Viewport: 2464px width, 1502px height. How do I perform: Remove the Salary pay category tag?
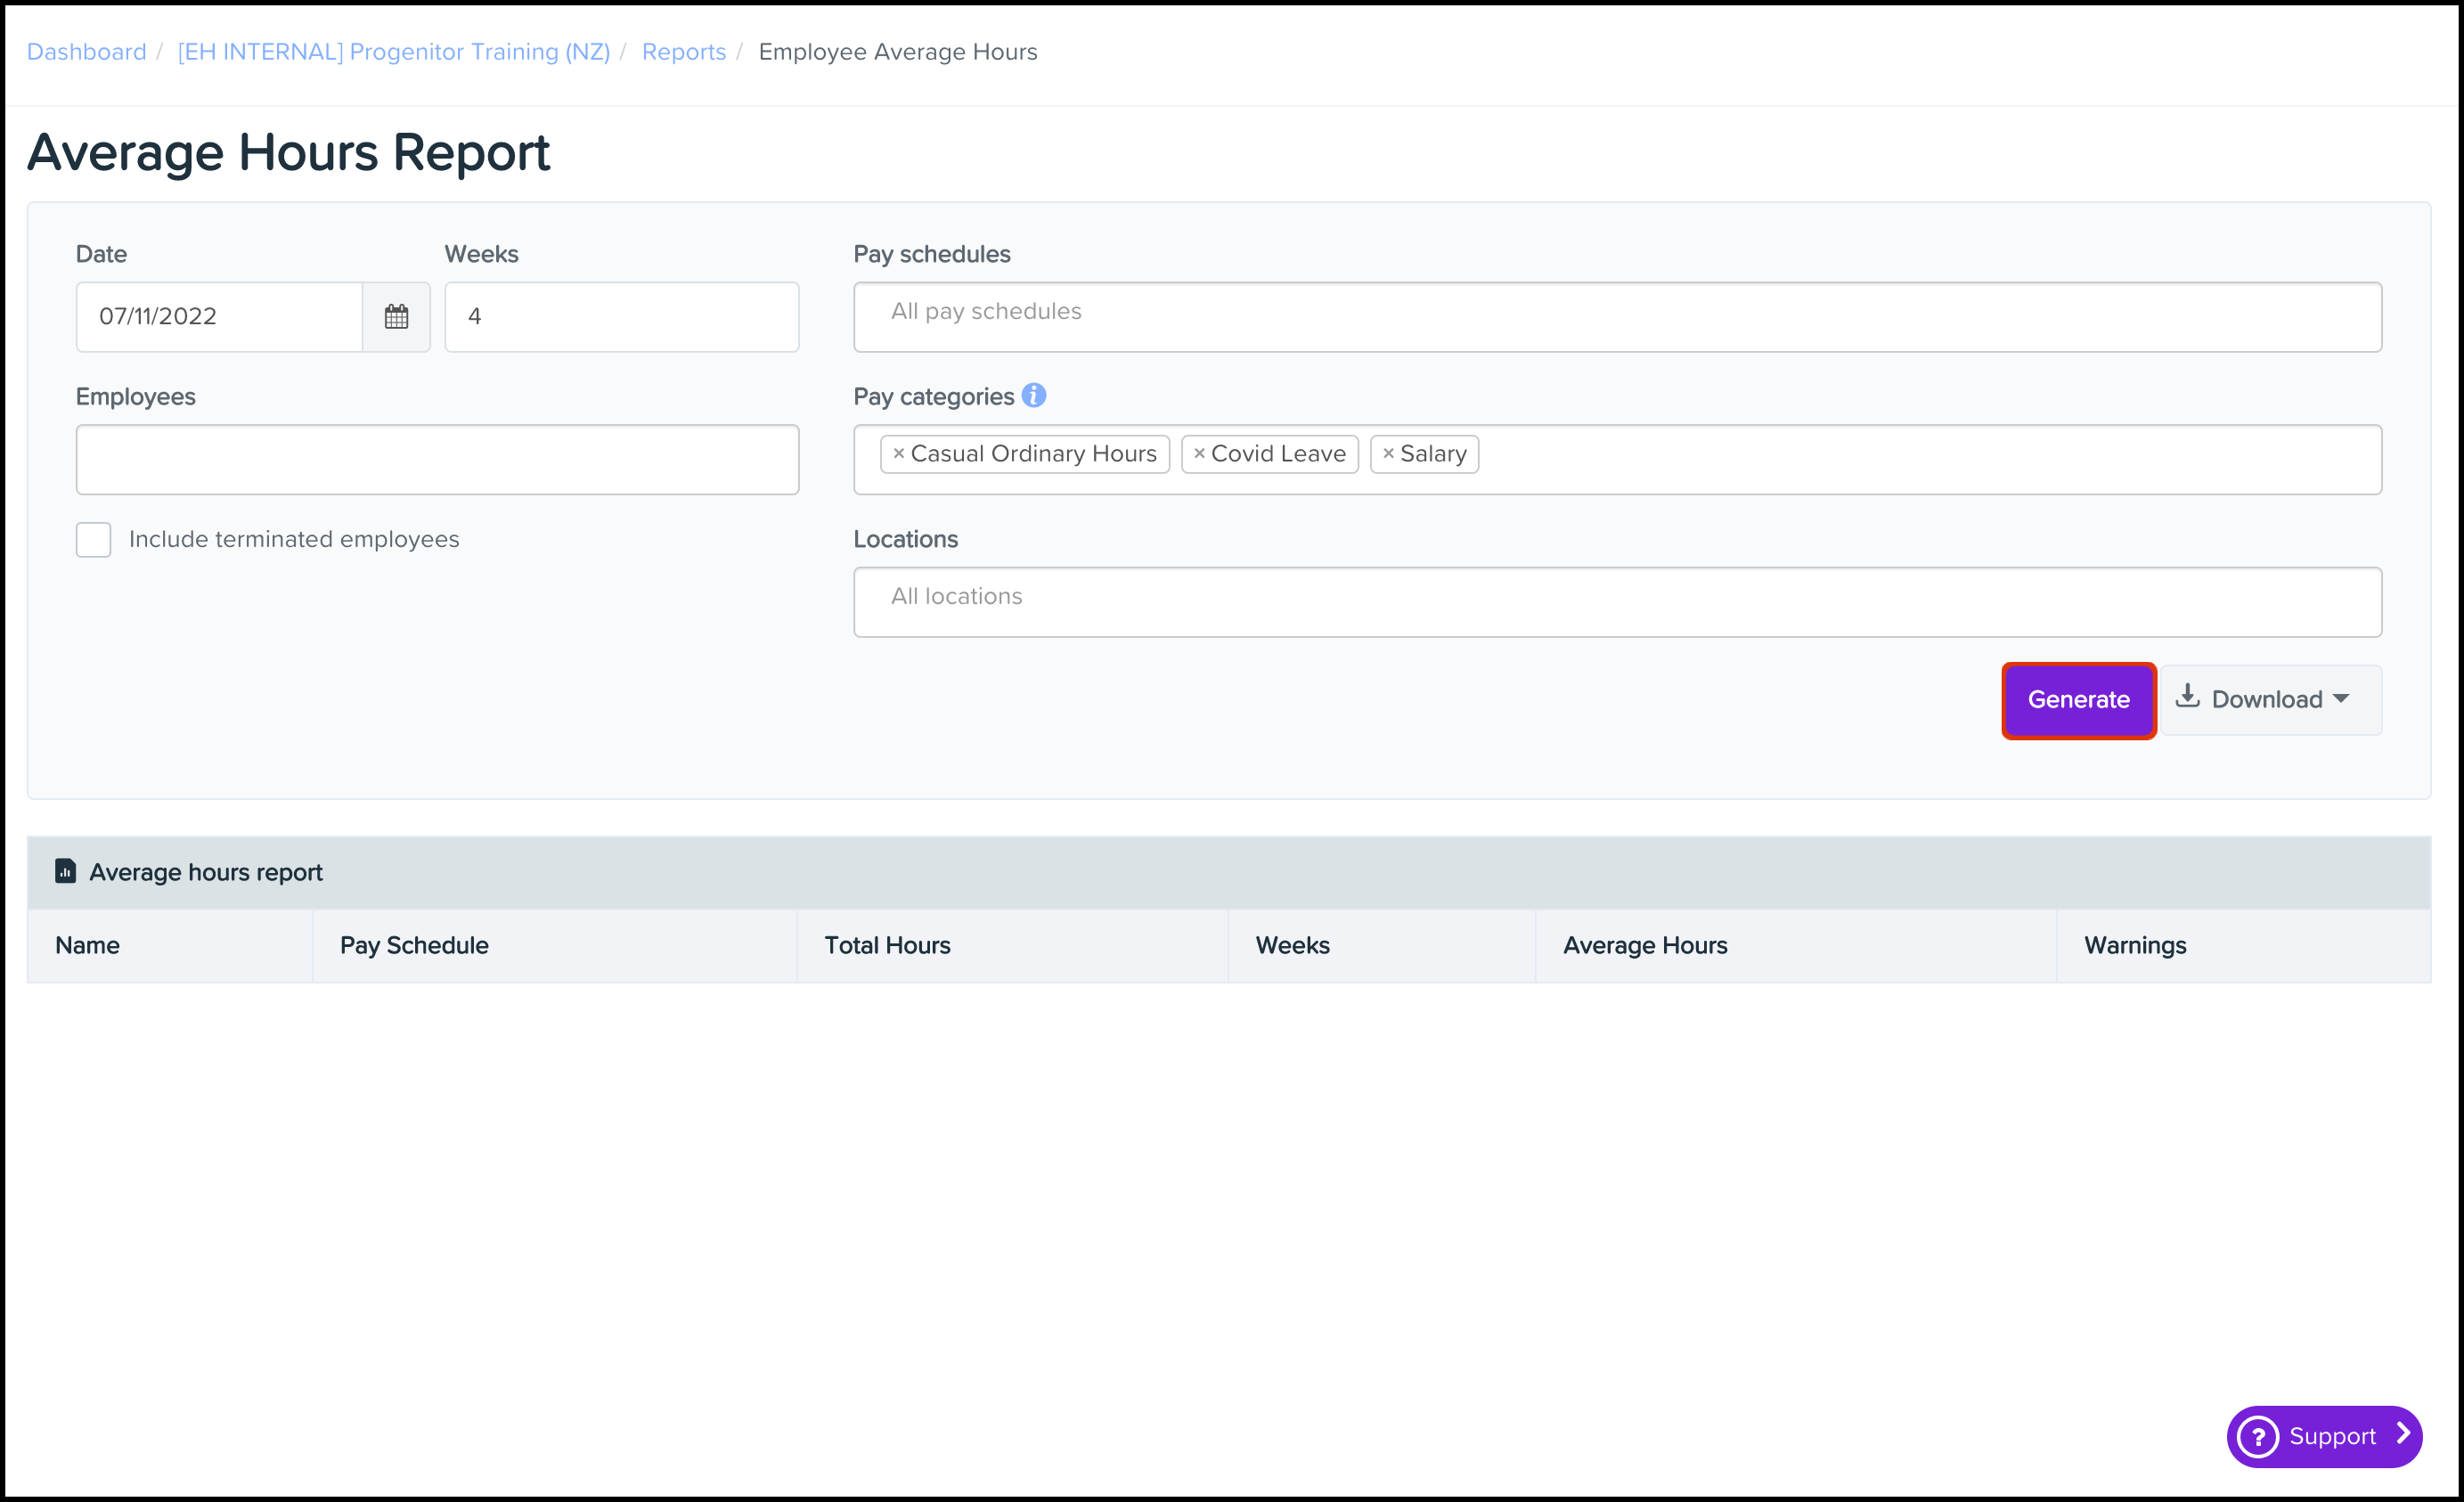coord(1388,454)
